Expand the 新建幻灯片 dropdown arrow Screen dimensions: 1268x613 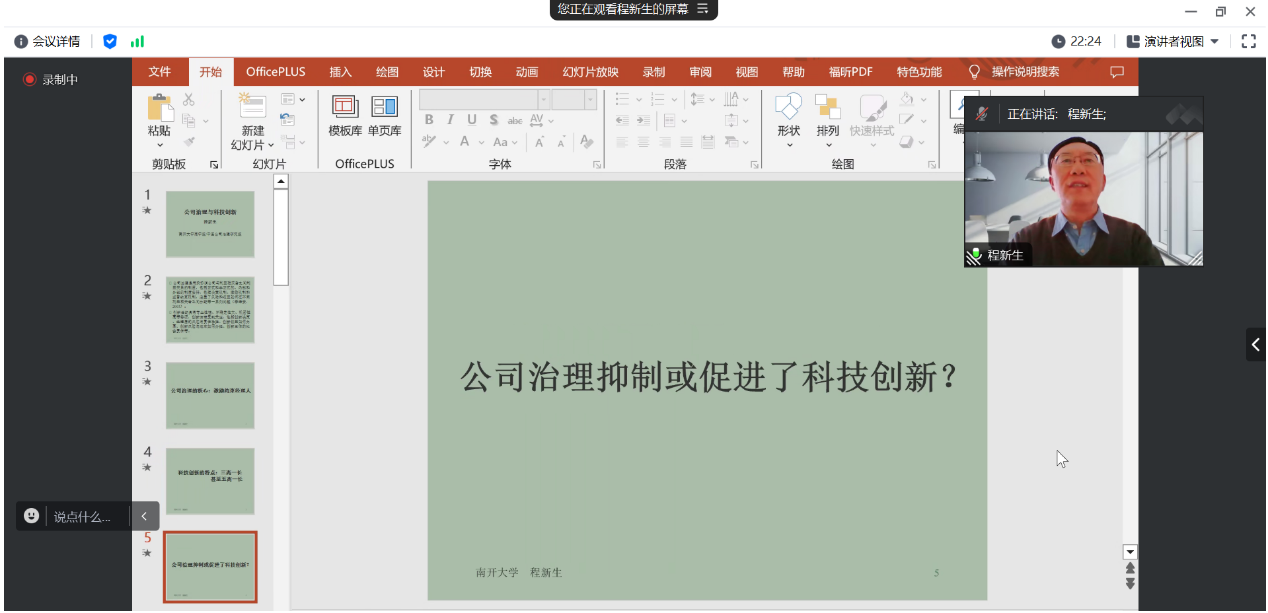pyautogui.click(x=270, y=146)
